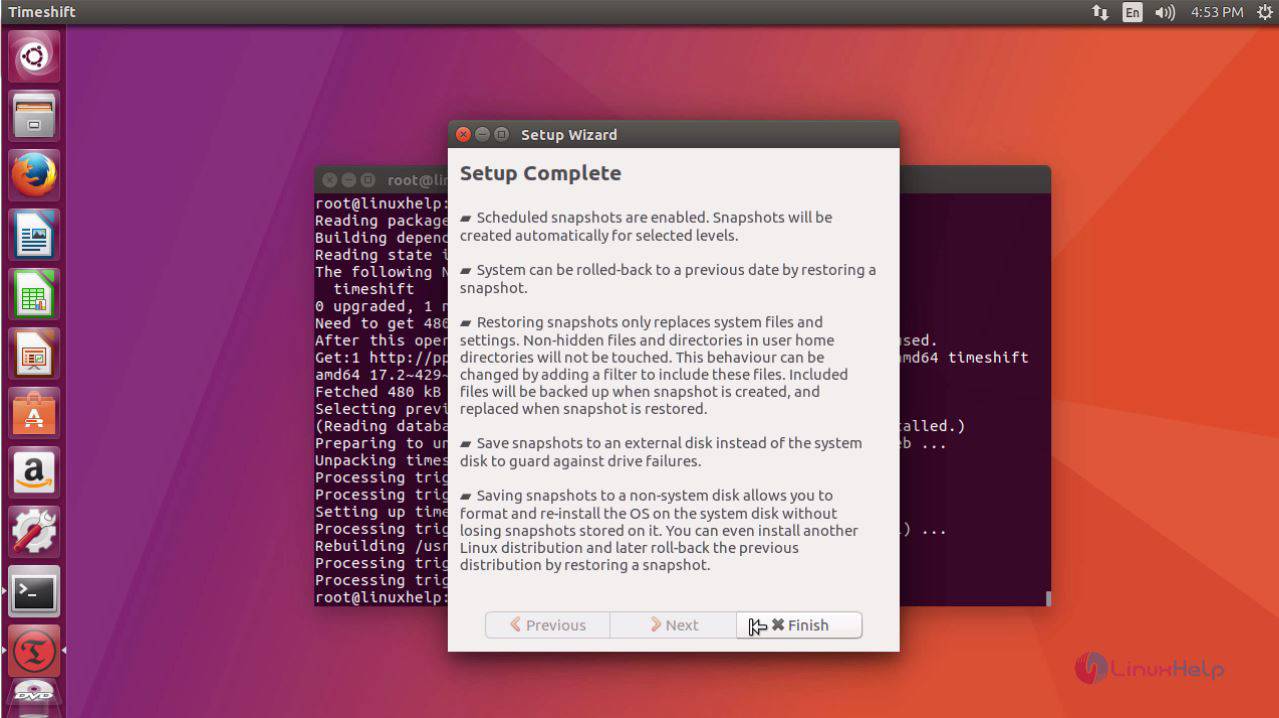
Task: Click Finish in the Setup Wizard
Action: pos(799,625)
